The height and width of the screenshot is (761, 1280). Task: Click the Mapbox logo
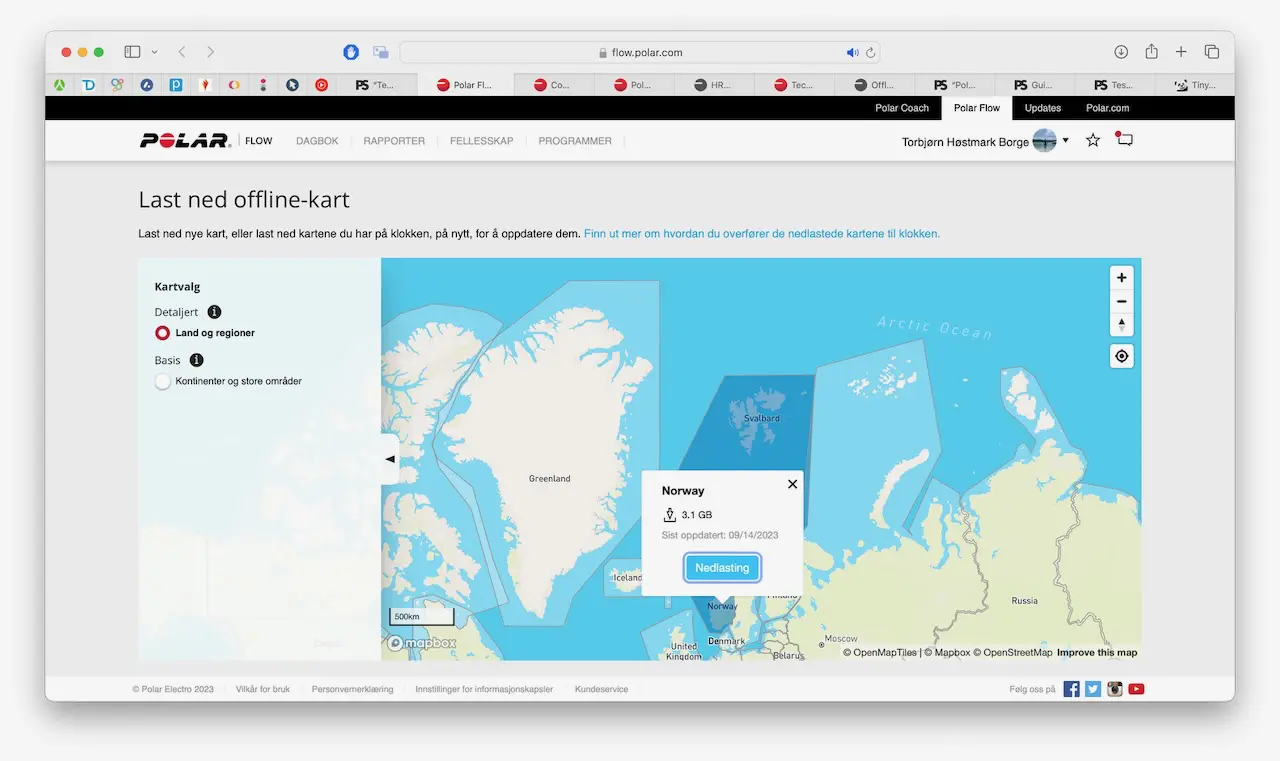(x=422, y=643)
